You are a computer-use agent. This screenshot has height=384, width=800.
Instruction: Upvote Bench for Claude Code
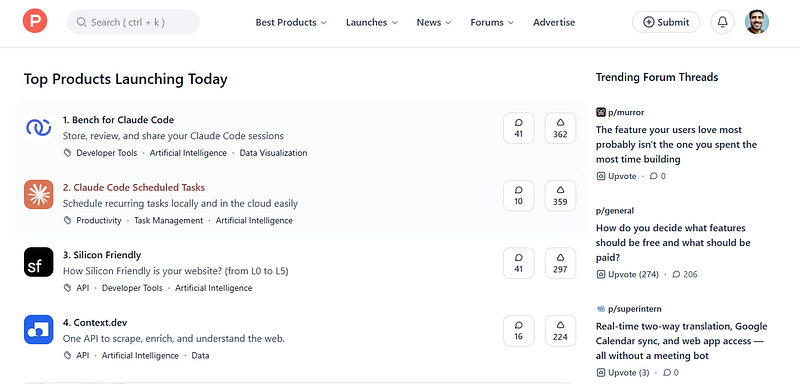point(560,128)
